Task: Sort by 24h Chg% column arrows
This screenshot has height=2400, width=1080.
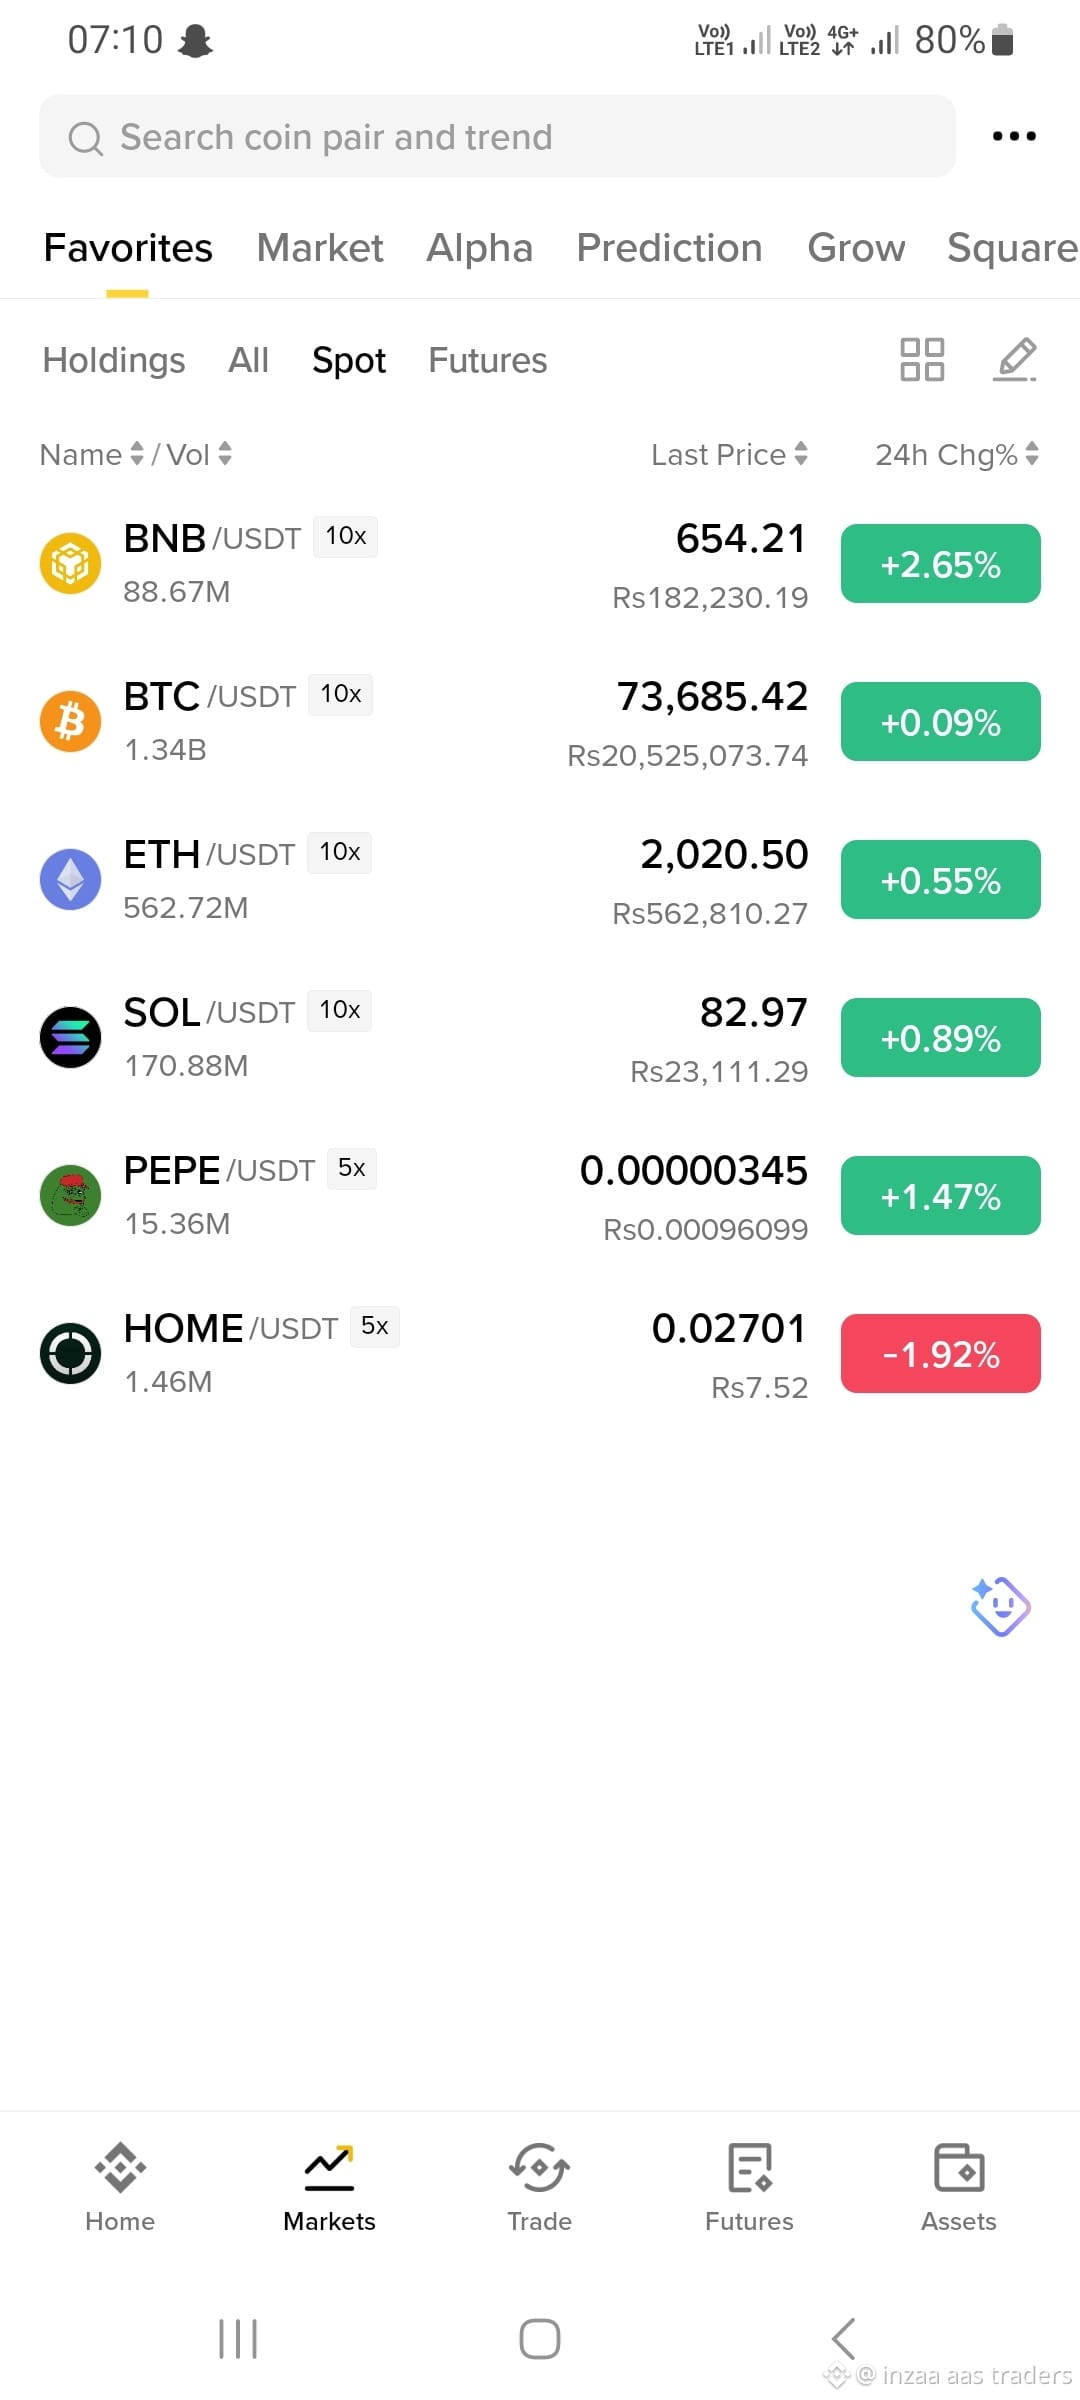Action: tap(1032, 454)
